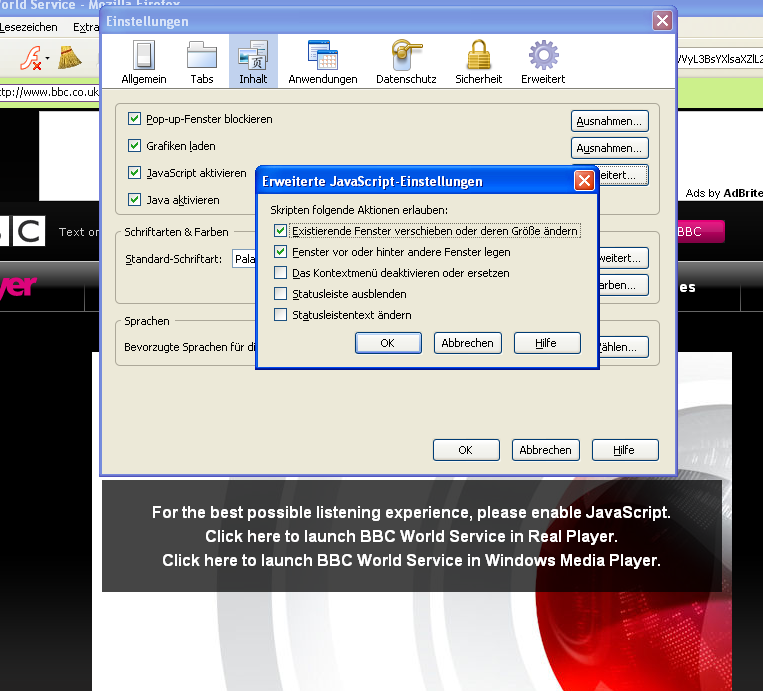
Task: Switch to the Tabs settings pane
Action: (x=201, y=62)
